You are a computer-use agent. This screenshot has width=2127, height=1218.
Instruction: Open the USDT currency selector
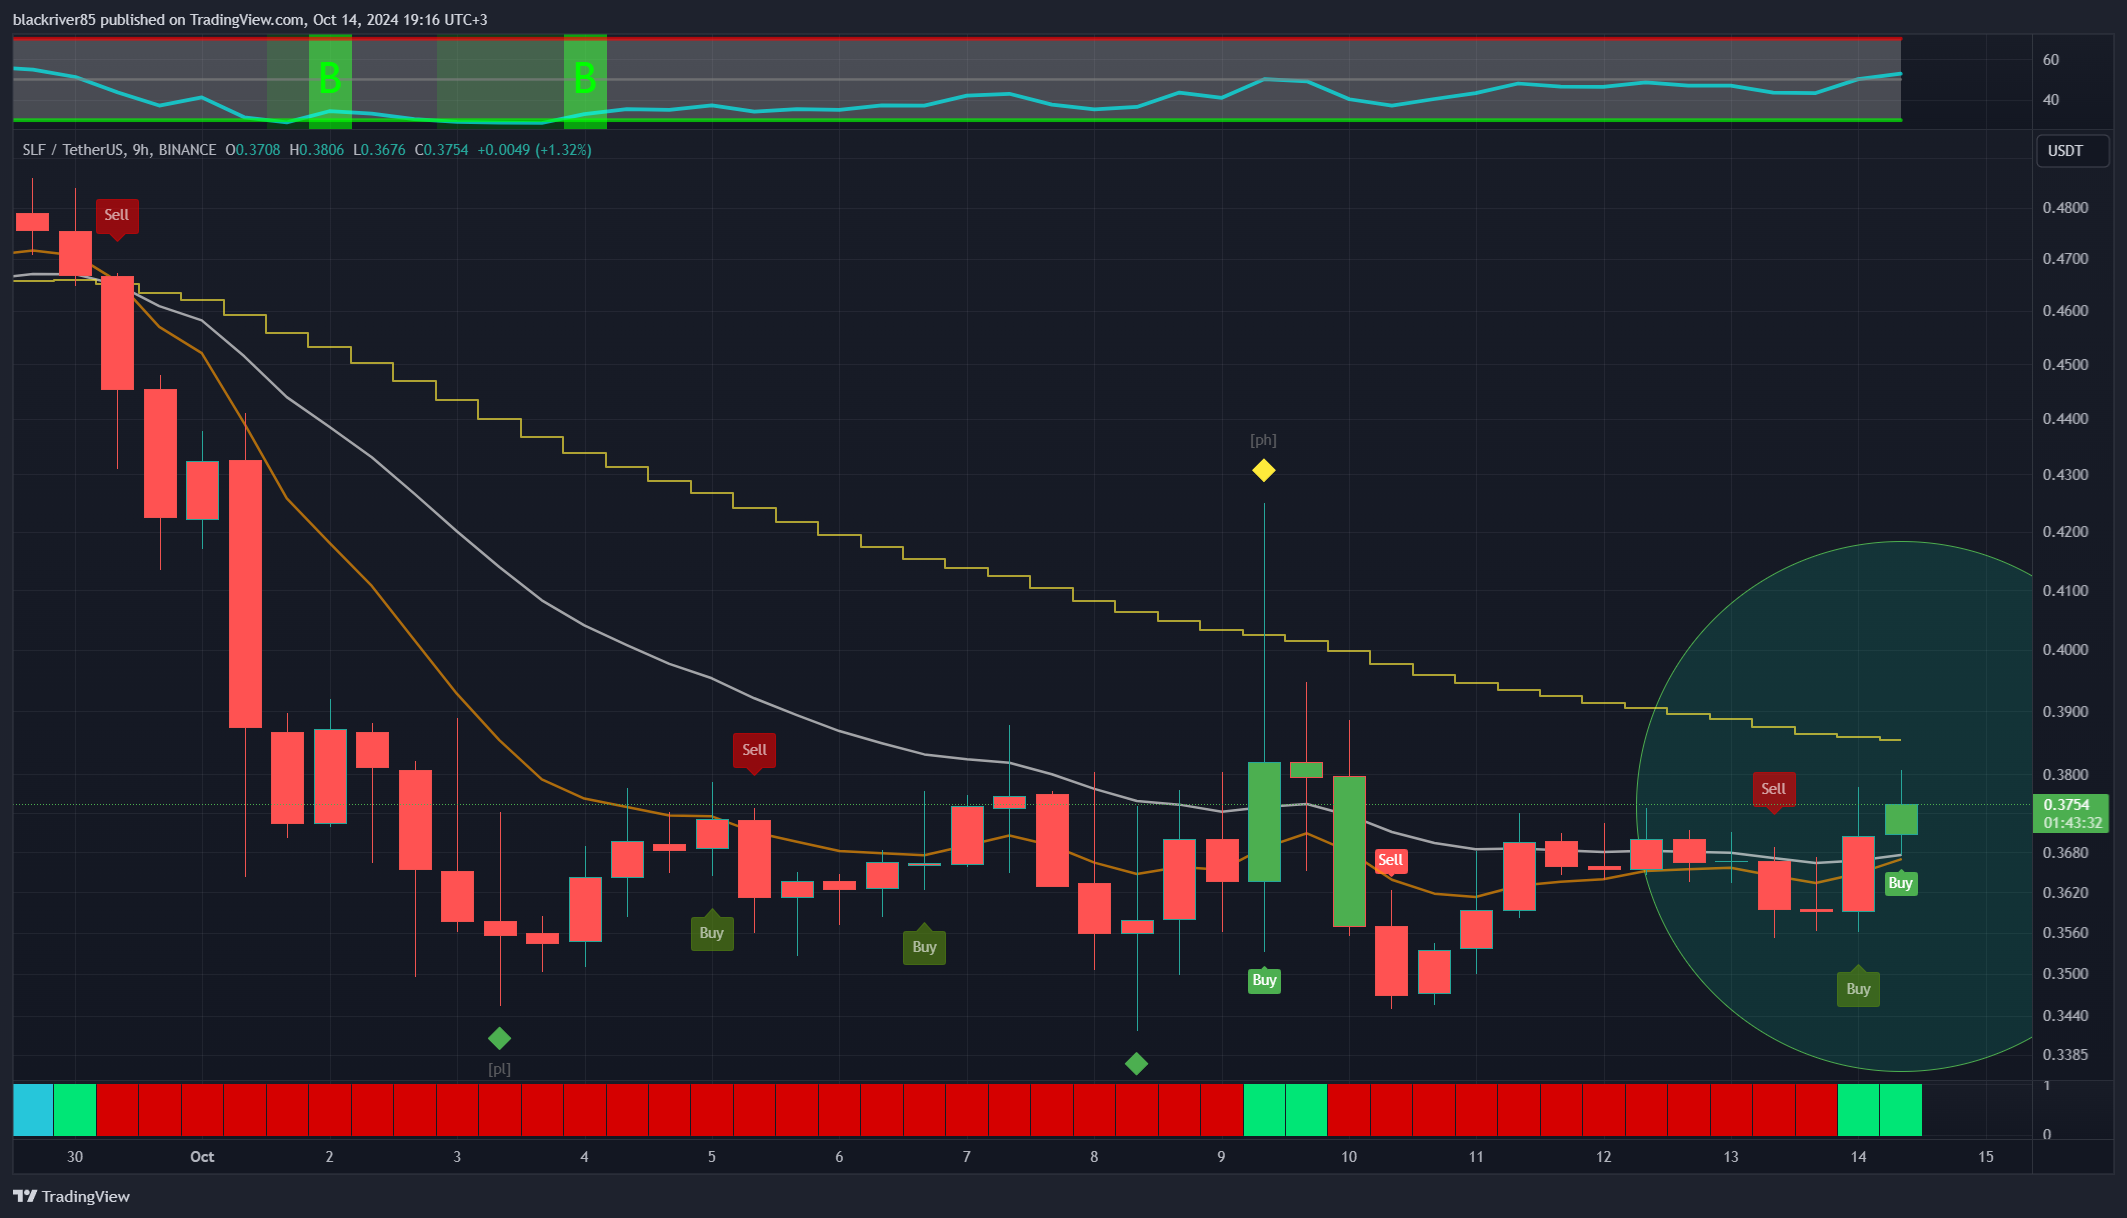coord(2073,151)
